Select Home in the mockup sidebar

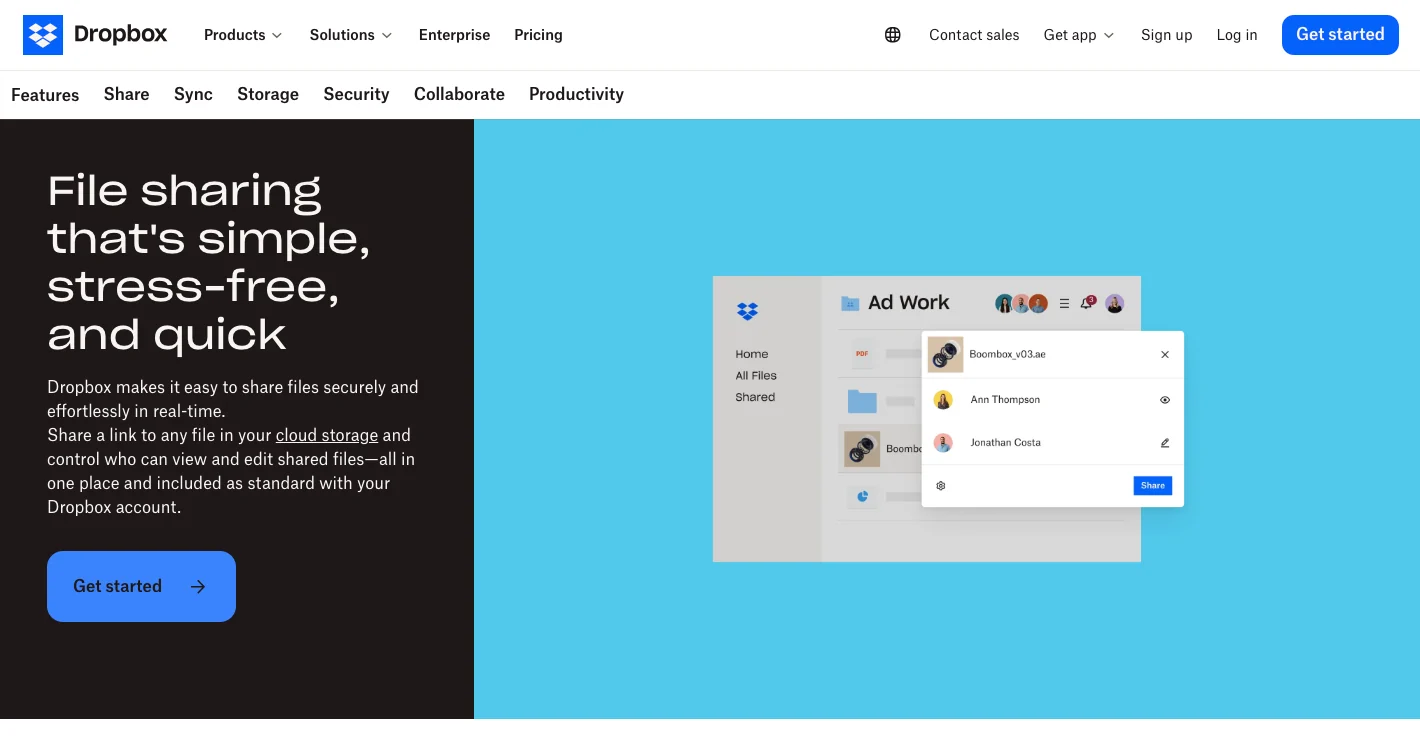[752, 354]
